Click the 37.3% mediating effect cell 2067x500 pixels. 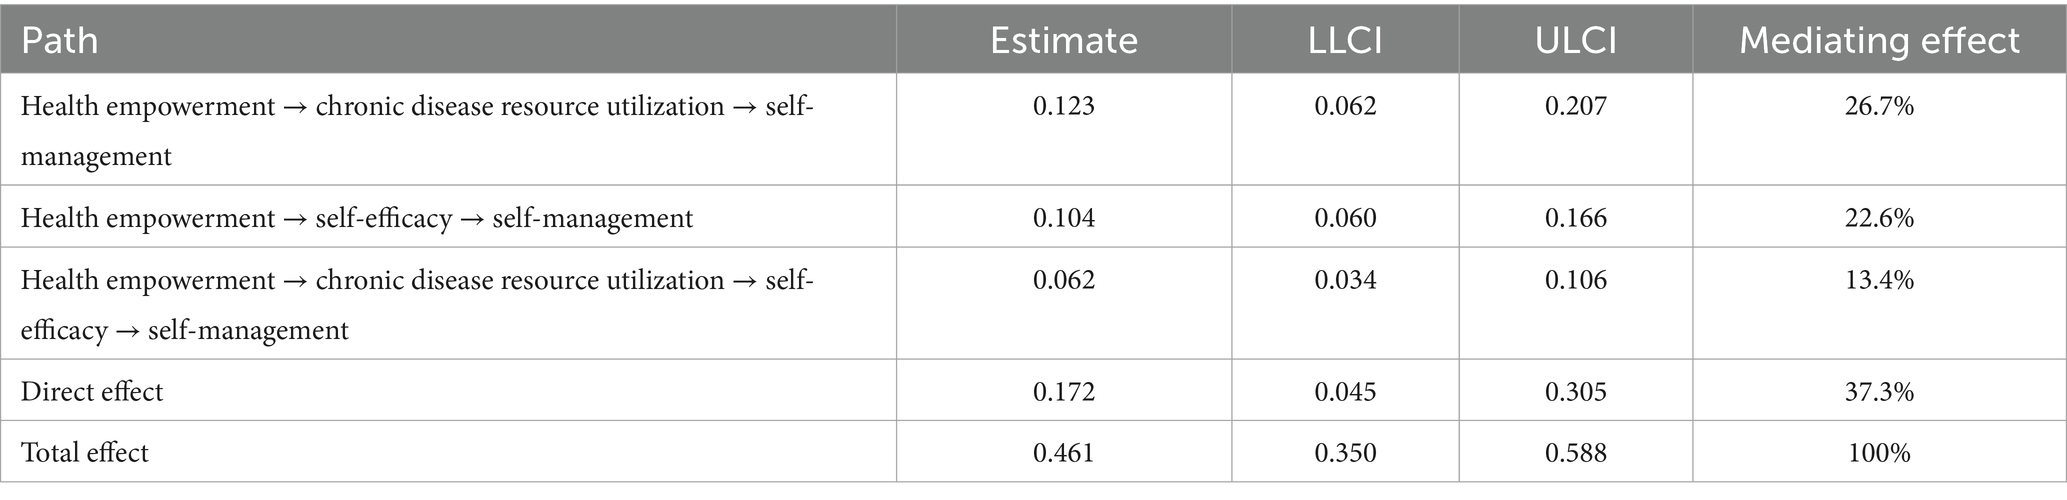tap(1879, 391)
